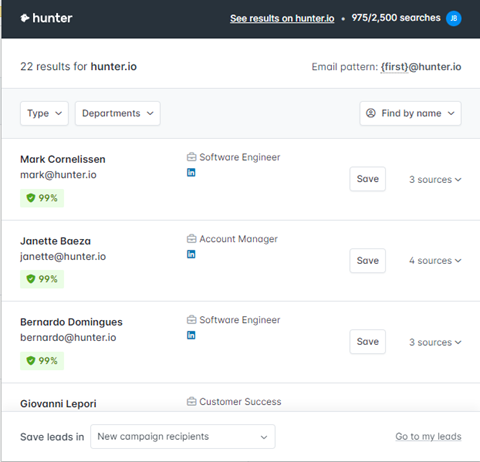Image resolution: width=480 pixels, height=462 pixels.
Task: Click the briefcase icon beside Mark's Software Engineer
Action: pos(191,157)
